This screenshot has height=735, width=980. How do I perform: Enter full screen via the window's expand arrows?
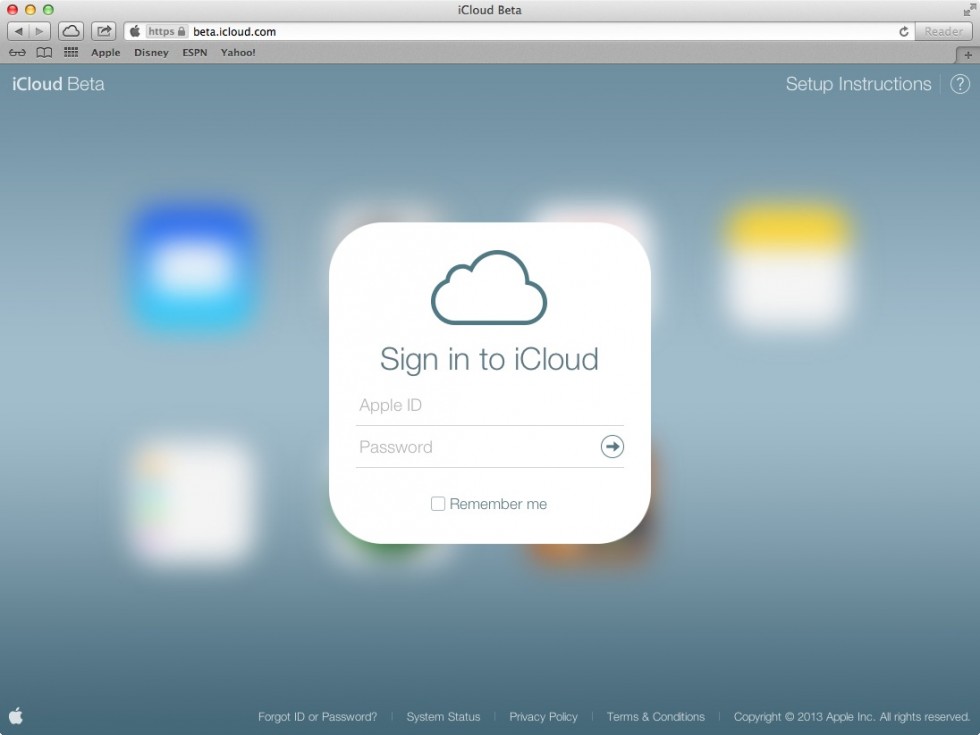click(x=969, y=9)
